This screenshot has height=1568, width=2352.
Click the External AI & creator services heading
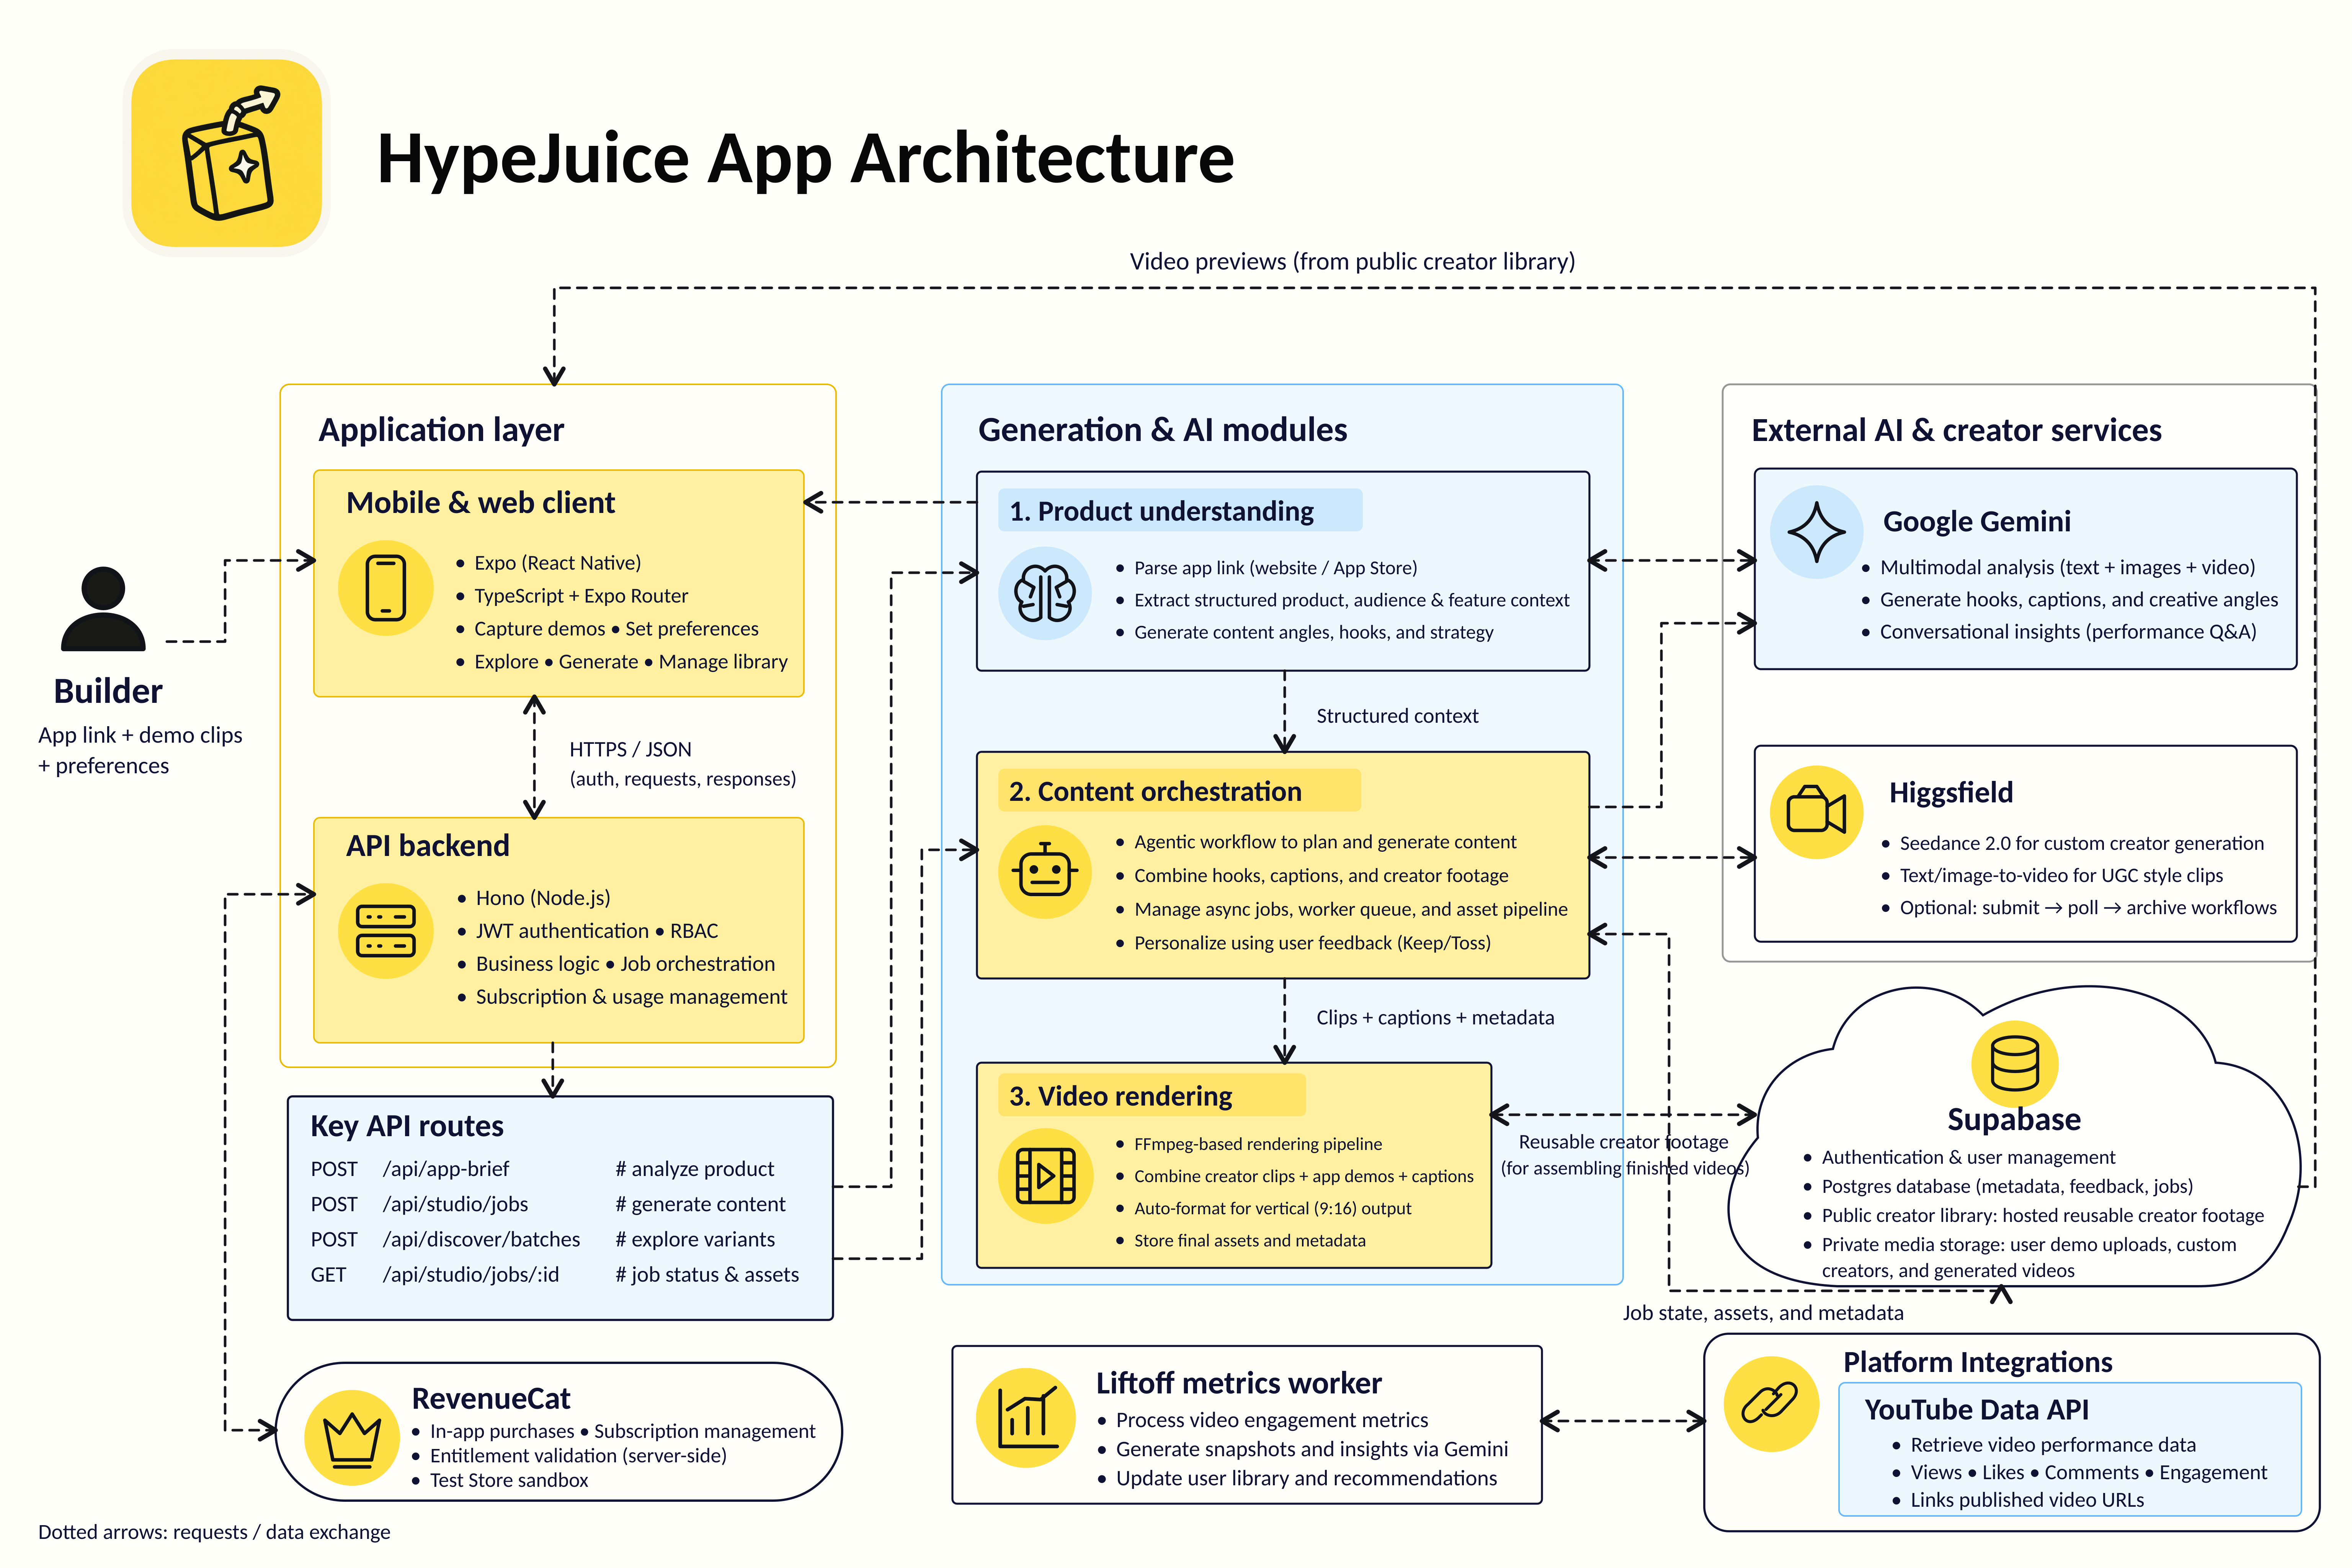coord(1956,430)
